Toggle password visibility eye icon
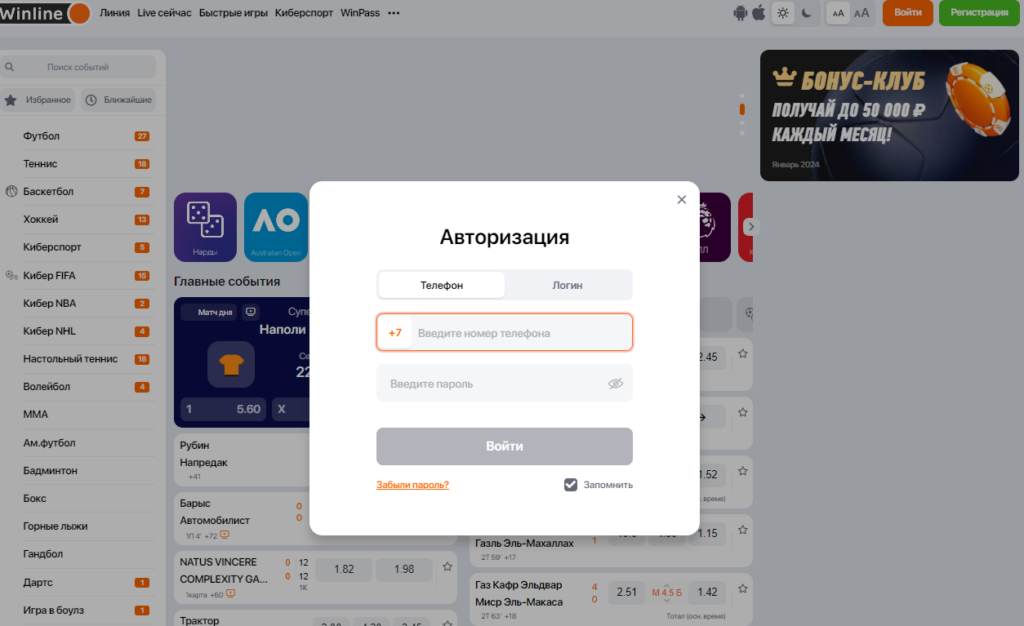This screenshot has width=1024, height=626. click(615, 384)
